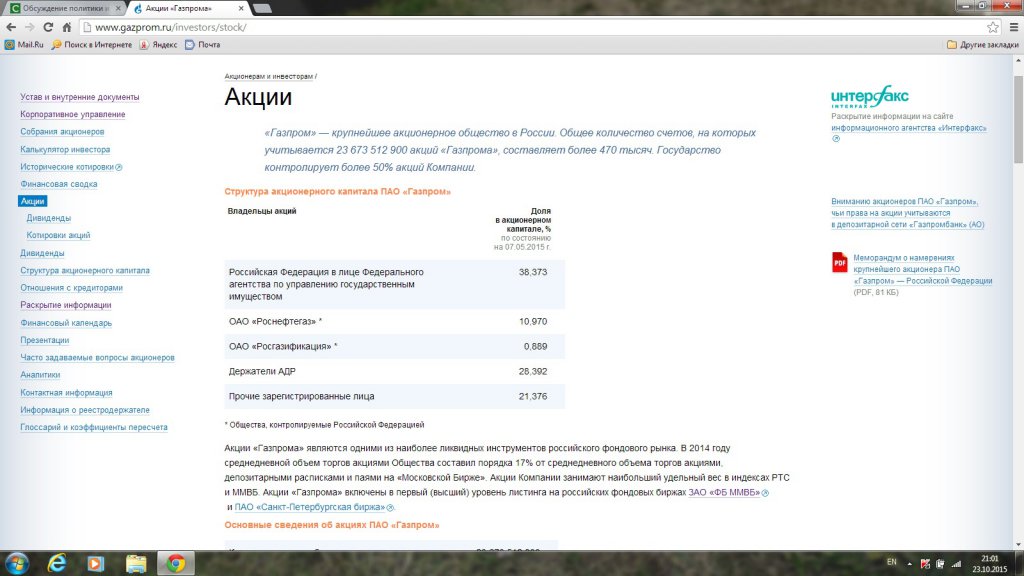The width and height of the screenshot is (1024, 576).
Task: Open the Почта bookmark
Action: (x=202, y=44)
